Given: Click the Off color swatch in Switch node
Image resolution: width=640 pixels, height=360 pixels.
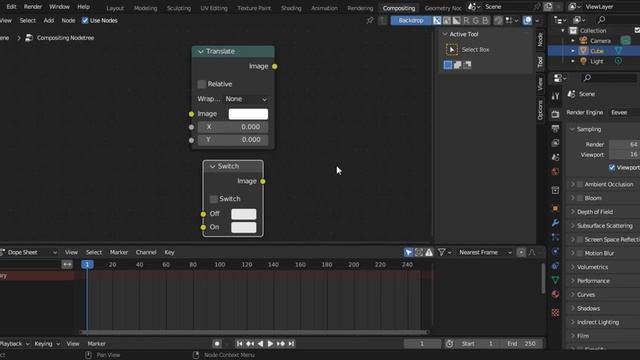Looking at the screenshot, I should [x=244, y=214].
